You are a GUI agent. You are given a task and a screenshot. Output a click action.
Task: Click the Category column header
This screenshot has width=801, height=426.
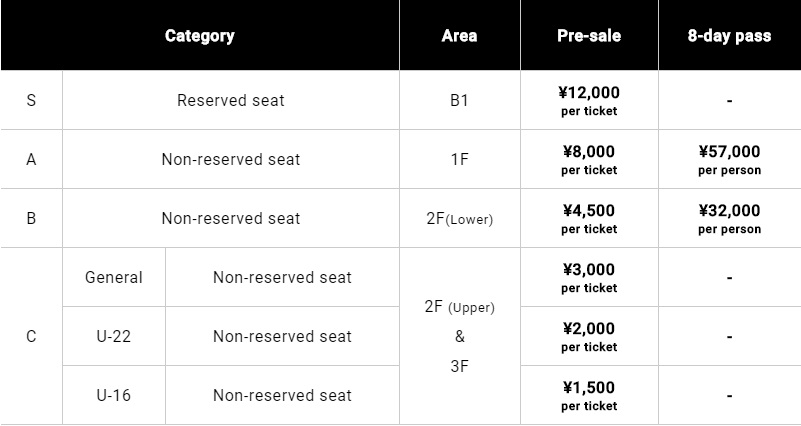point(199,36)
